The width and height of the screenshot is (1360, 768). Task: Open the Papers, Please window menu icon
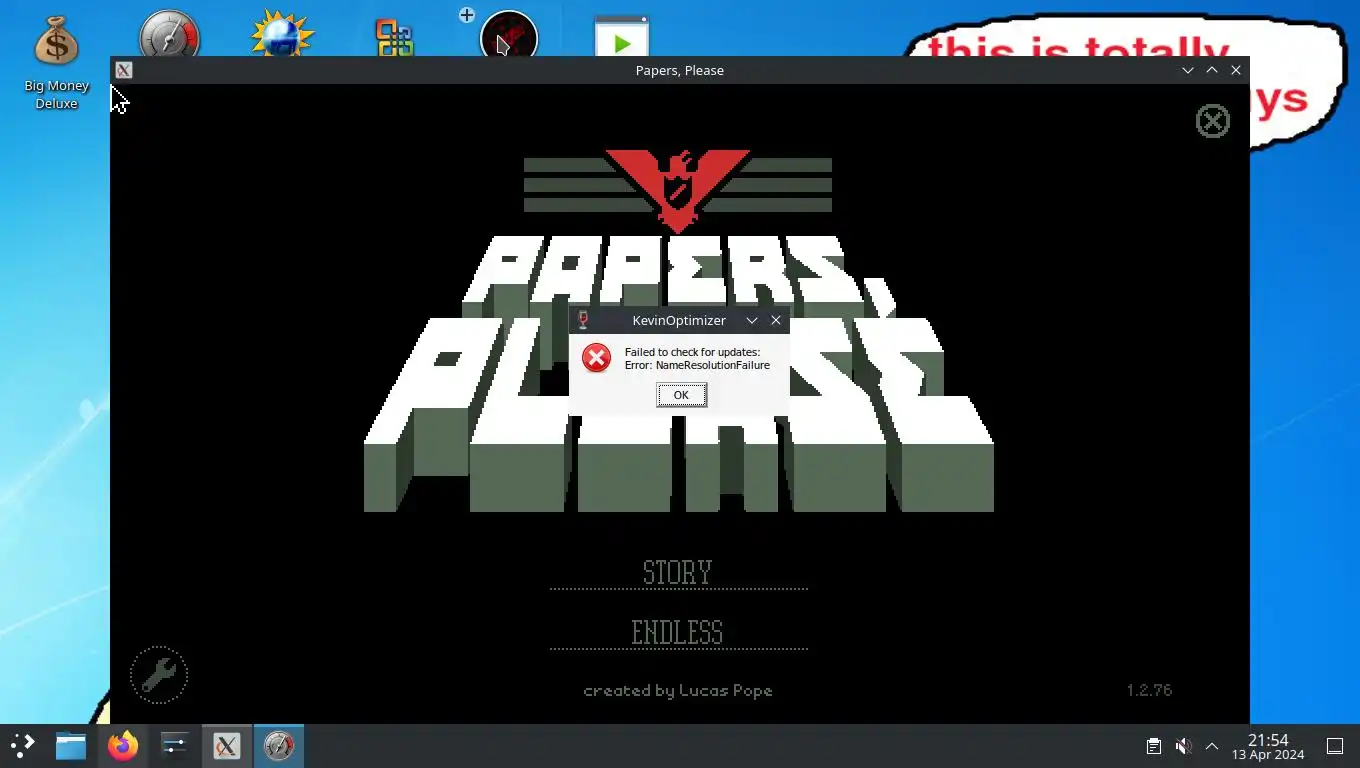123,70
